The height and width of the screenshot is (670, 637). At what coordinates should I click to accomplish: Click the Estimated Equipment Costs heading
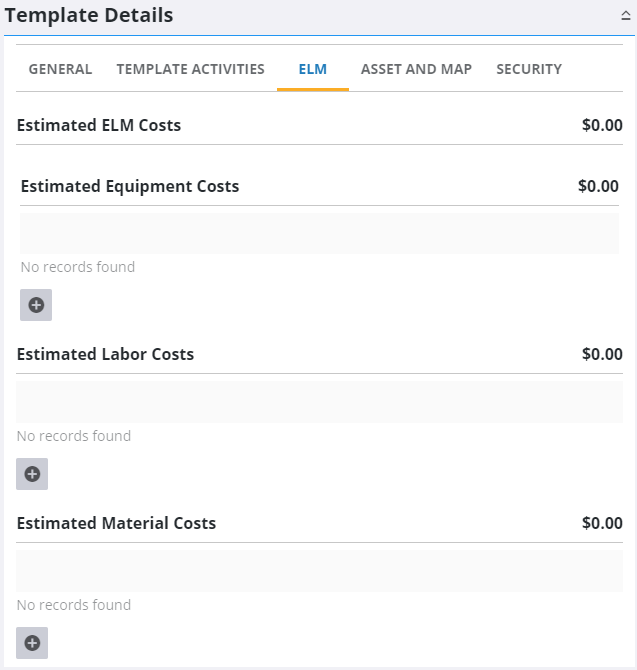[130, 186]
